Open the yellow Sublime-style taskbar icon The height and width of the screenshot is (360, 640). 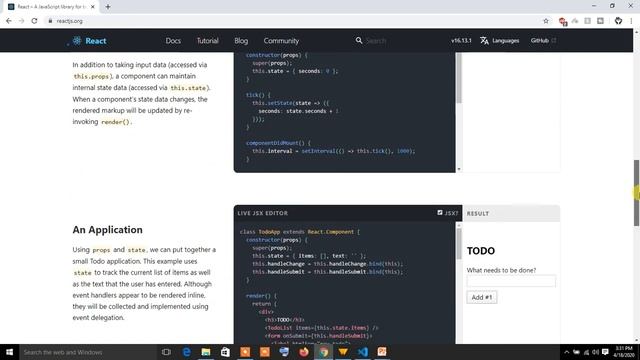tap(343, 352)
